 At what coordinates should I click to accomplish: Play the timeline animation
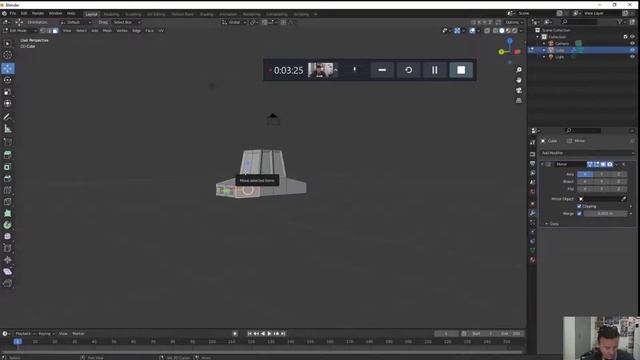click(x=269, y=333)
